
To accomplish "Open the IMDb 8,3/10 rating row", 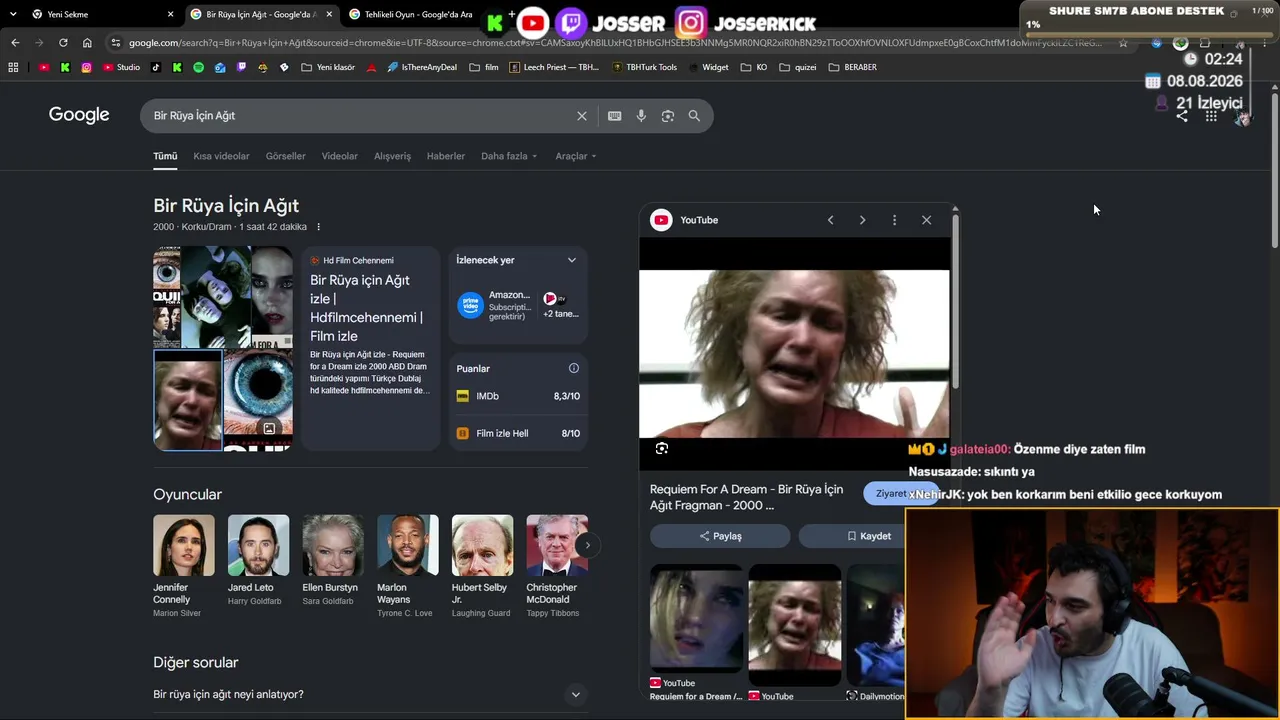I will [518, 396].
